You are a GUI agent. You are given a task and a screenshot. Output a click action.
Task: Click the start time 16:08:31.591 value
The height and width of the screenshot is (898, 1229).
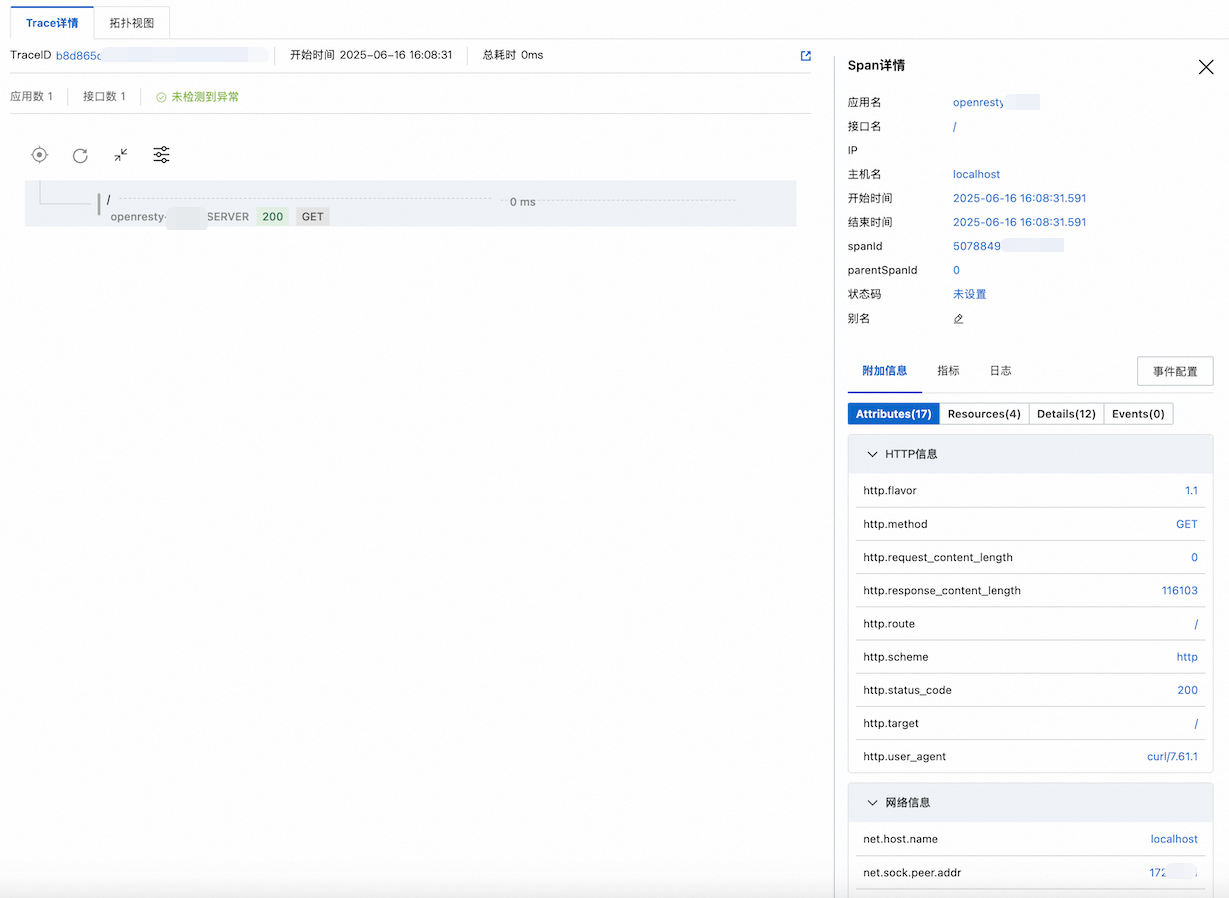(1020, 198)
